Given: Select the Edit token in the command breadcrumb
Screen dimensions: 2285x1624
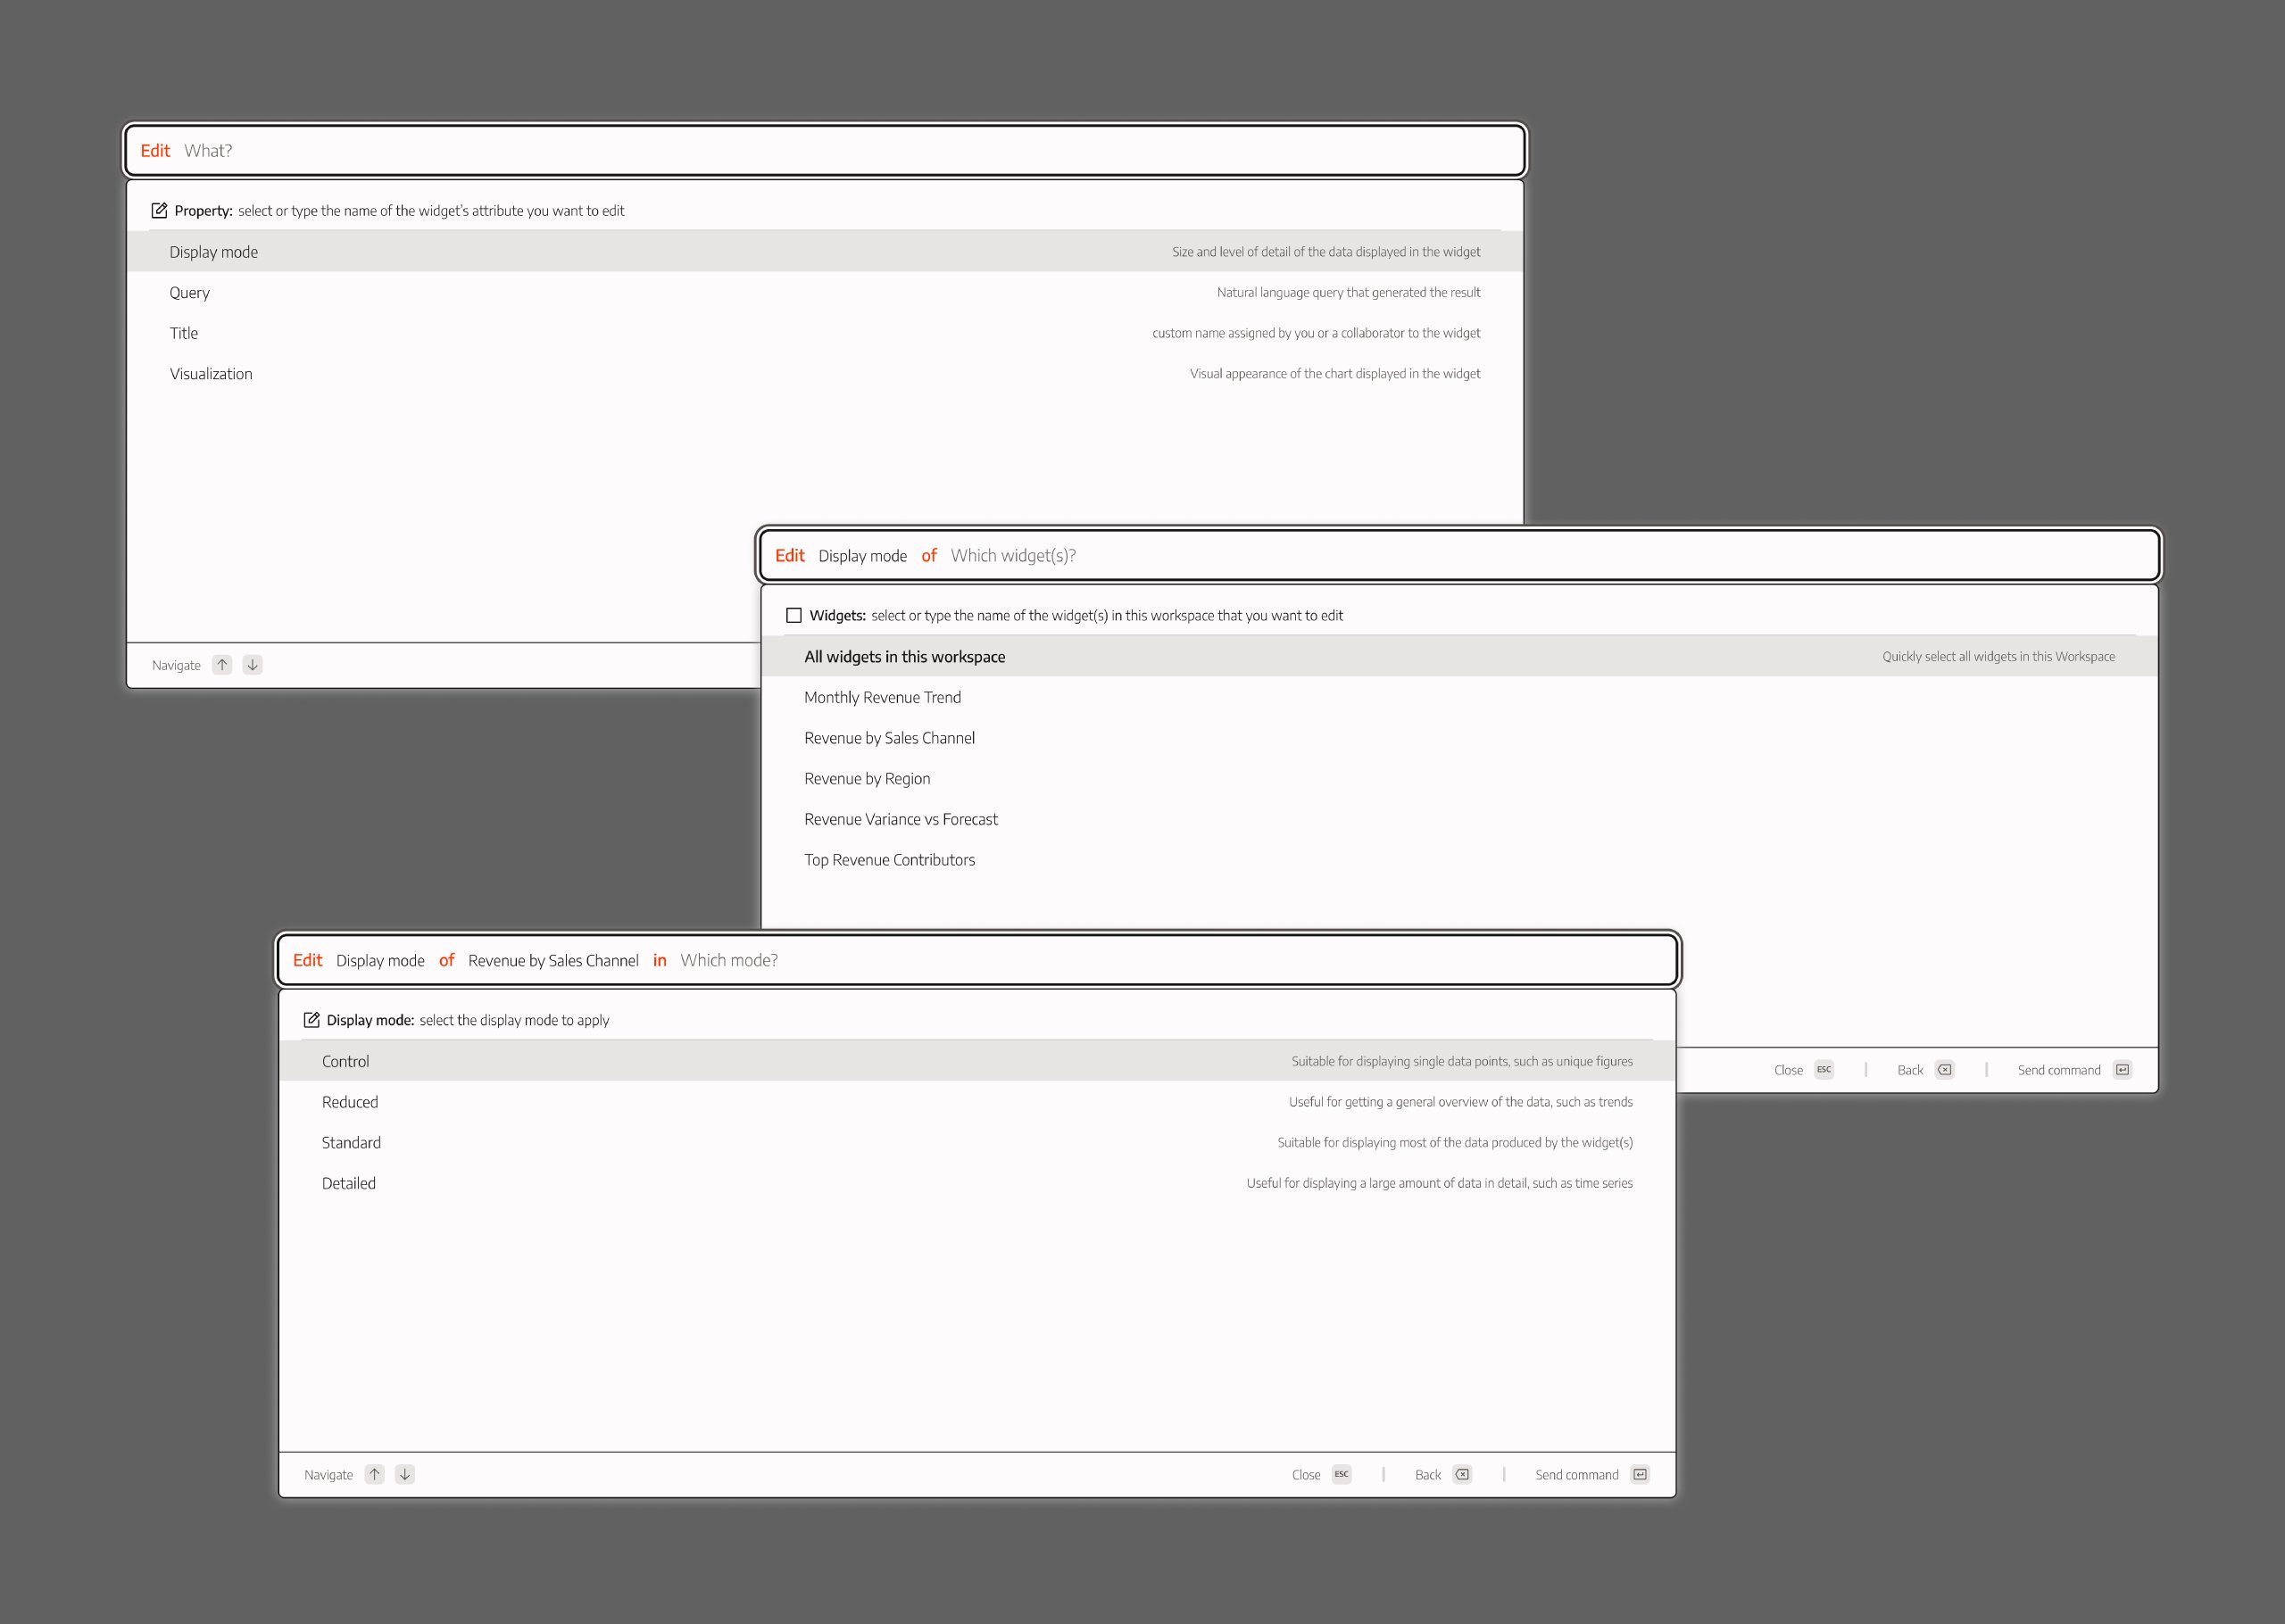Looking at the screenshot, I should click(x=308, y=960).
